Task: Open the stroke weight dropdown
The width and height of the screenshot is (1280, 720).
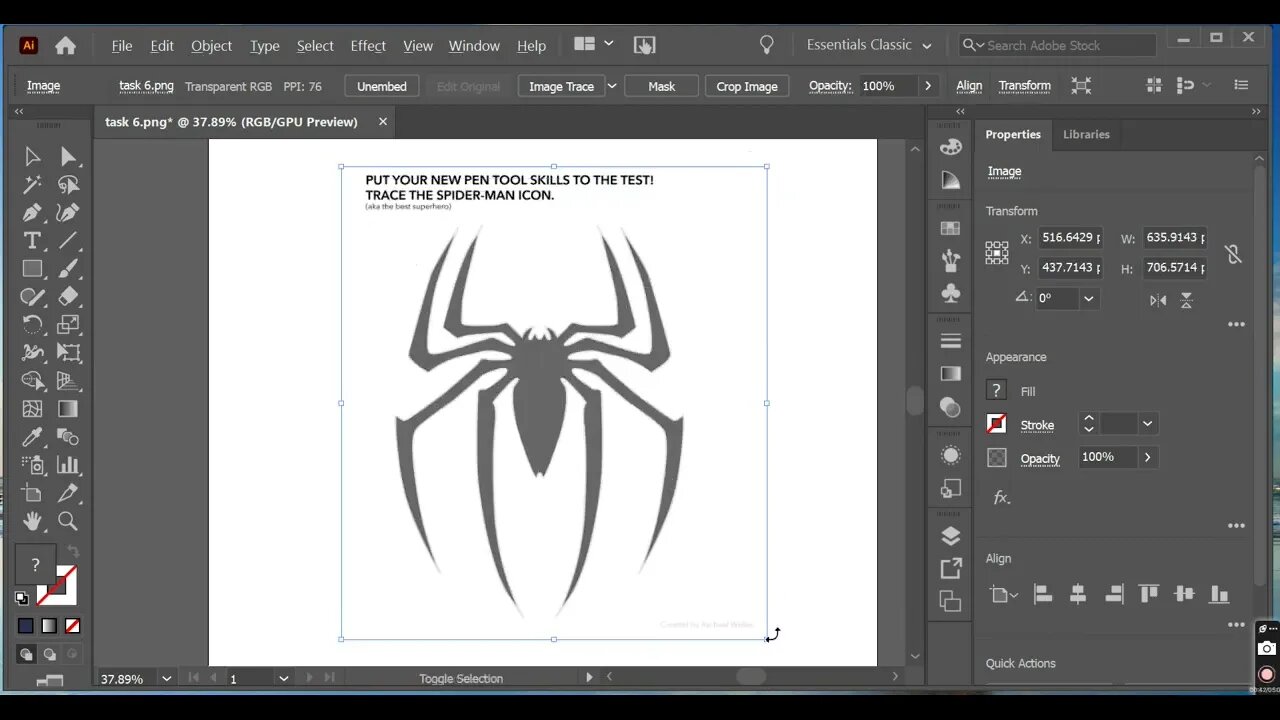Action: click(1147, 424)
